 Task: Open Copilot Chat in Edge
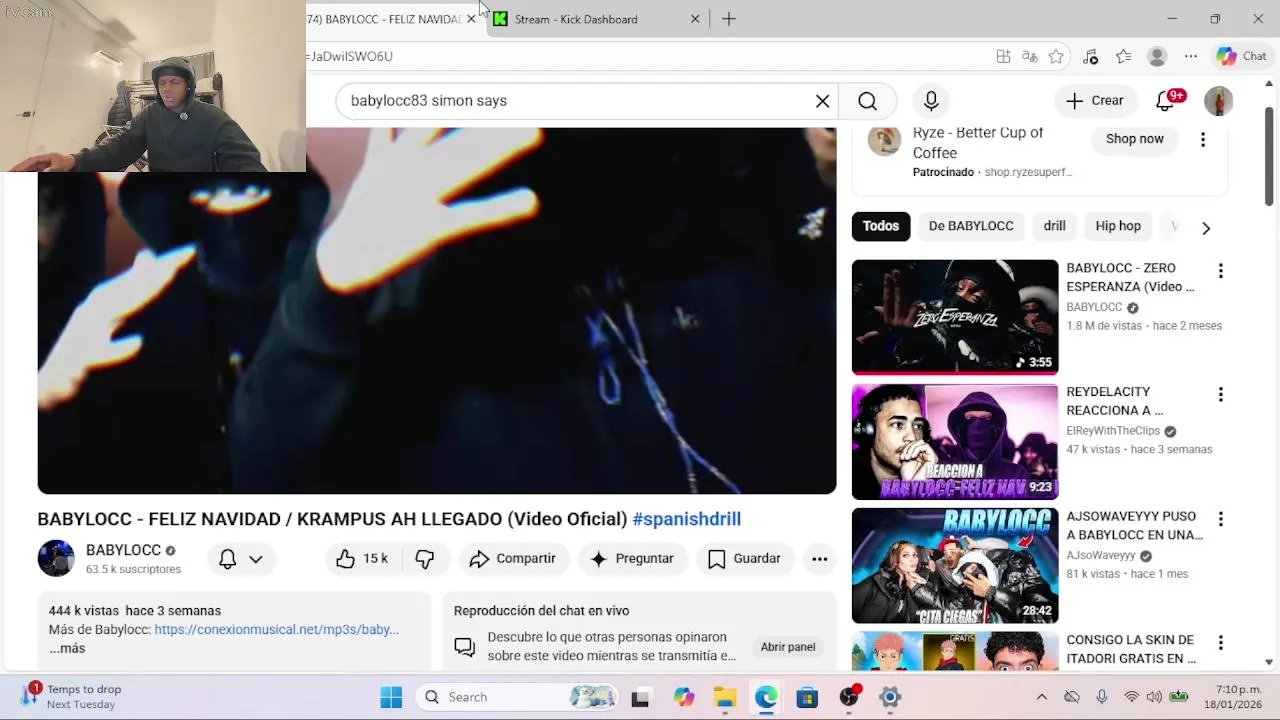(x=1242, y=57)
